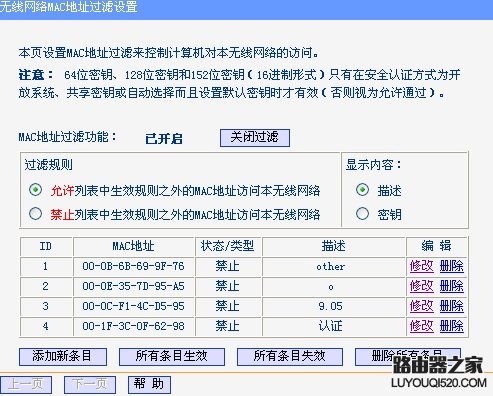Click the description cell 'other'
Screen dimensions: 493x396
coord(334,266)
